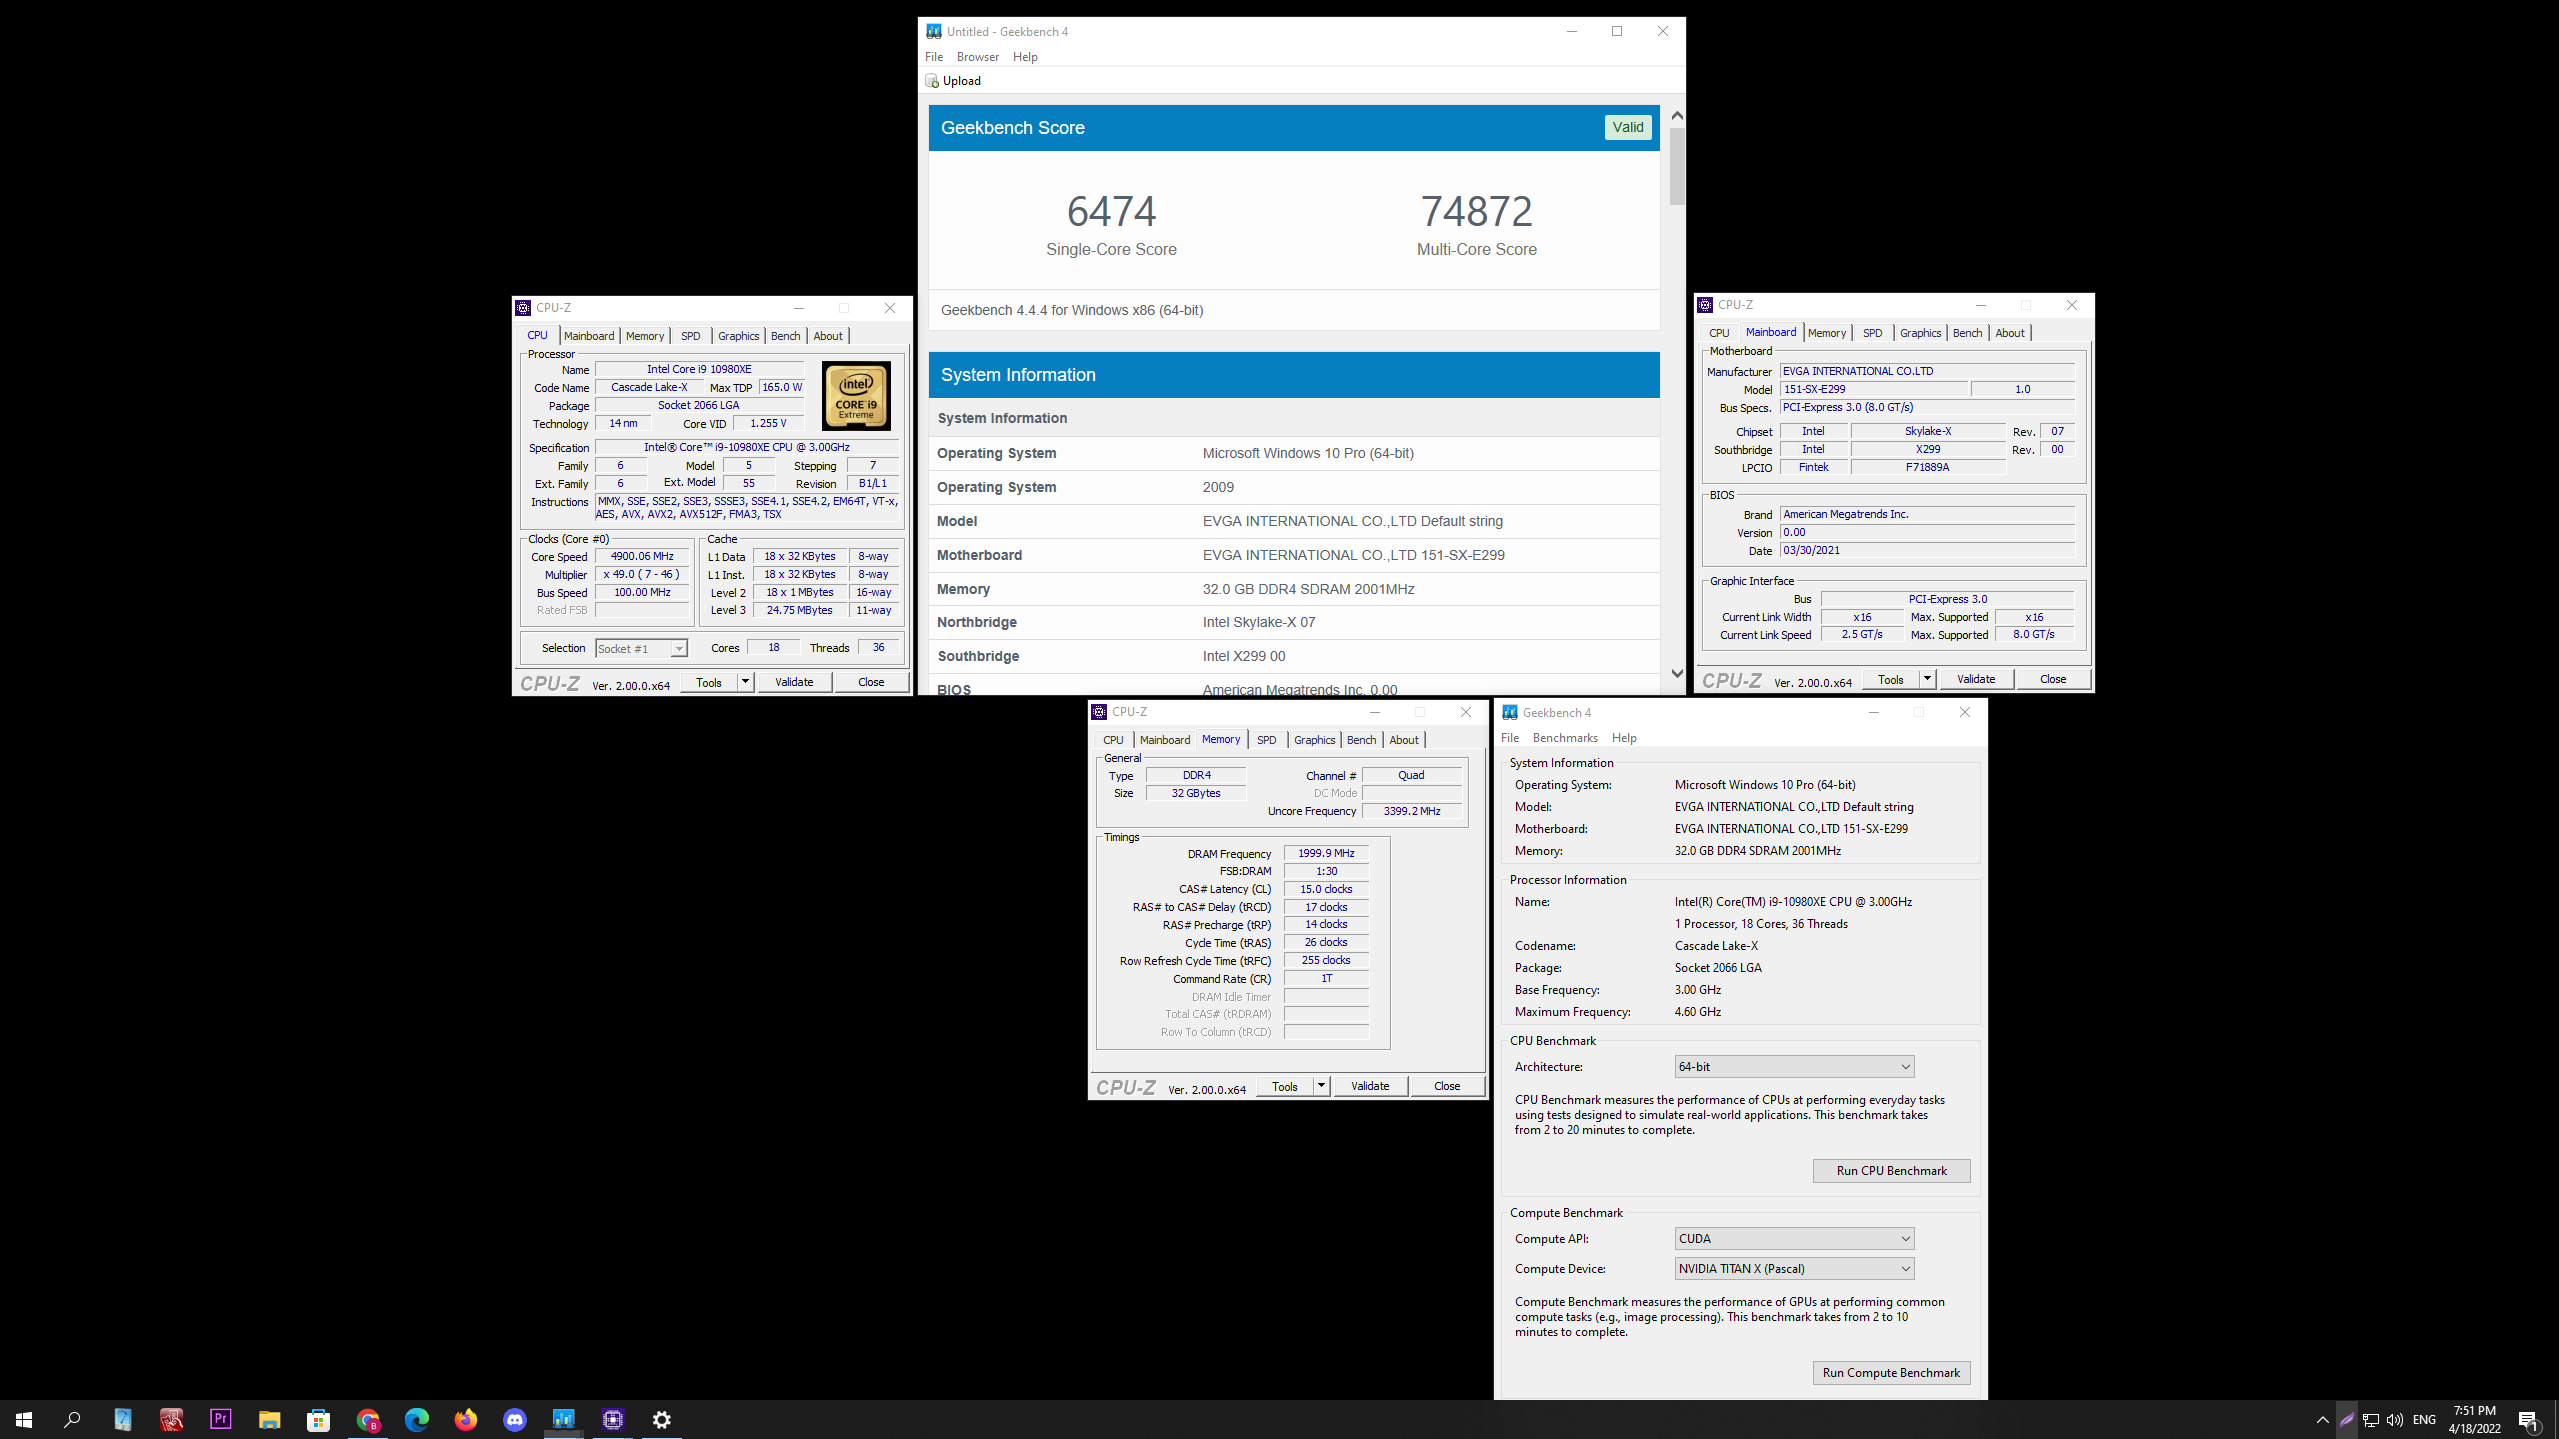
Task: Open Google Chrome from the taskbar
Action: (x=368, y=1419)
